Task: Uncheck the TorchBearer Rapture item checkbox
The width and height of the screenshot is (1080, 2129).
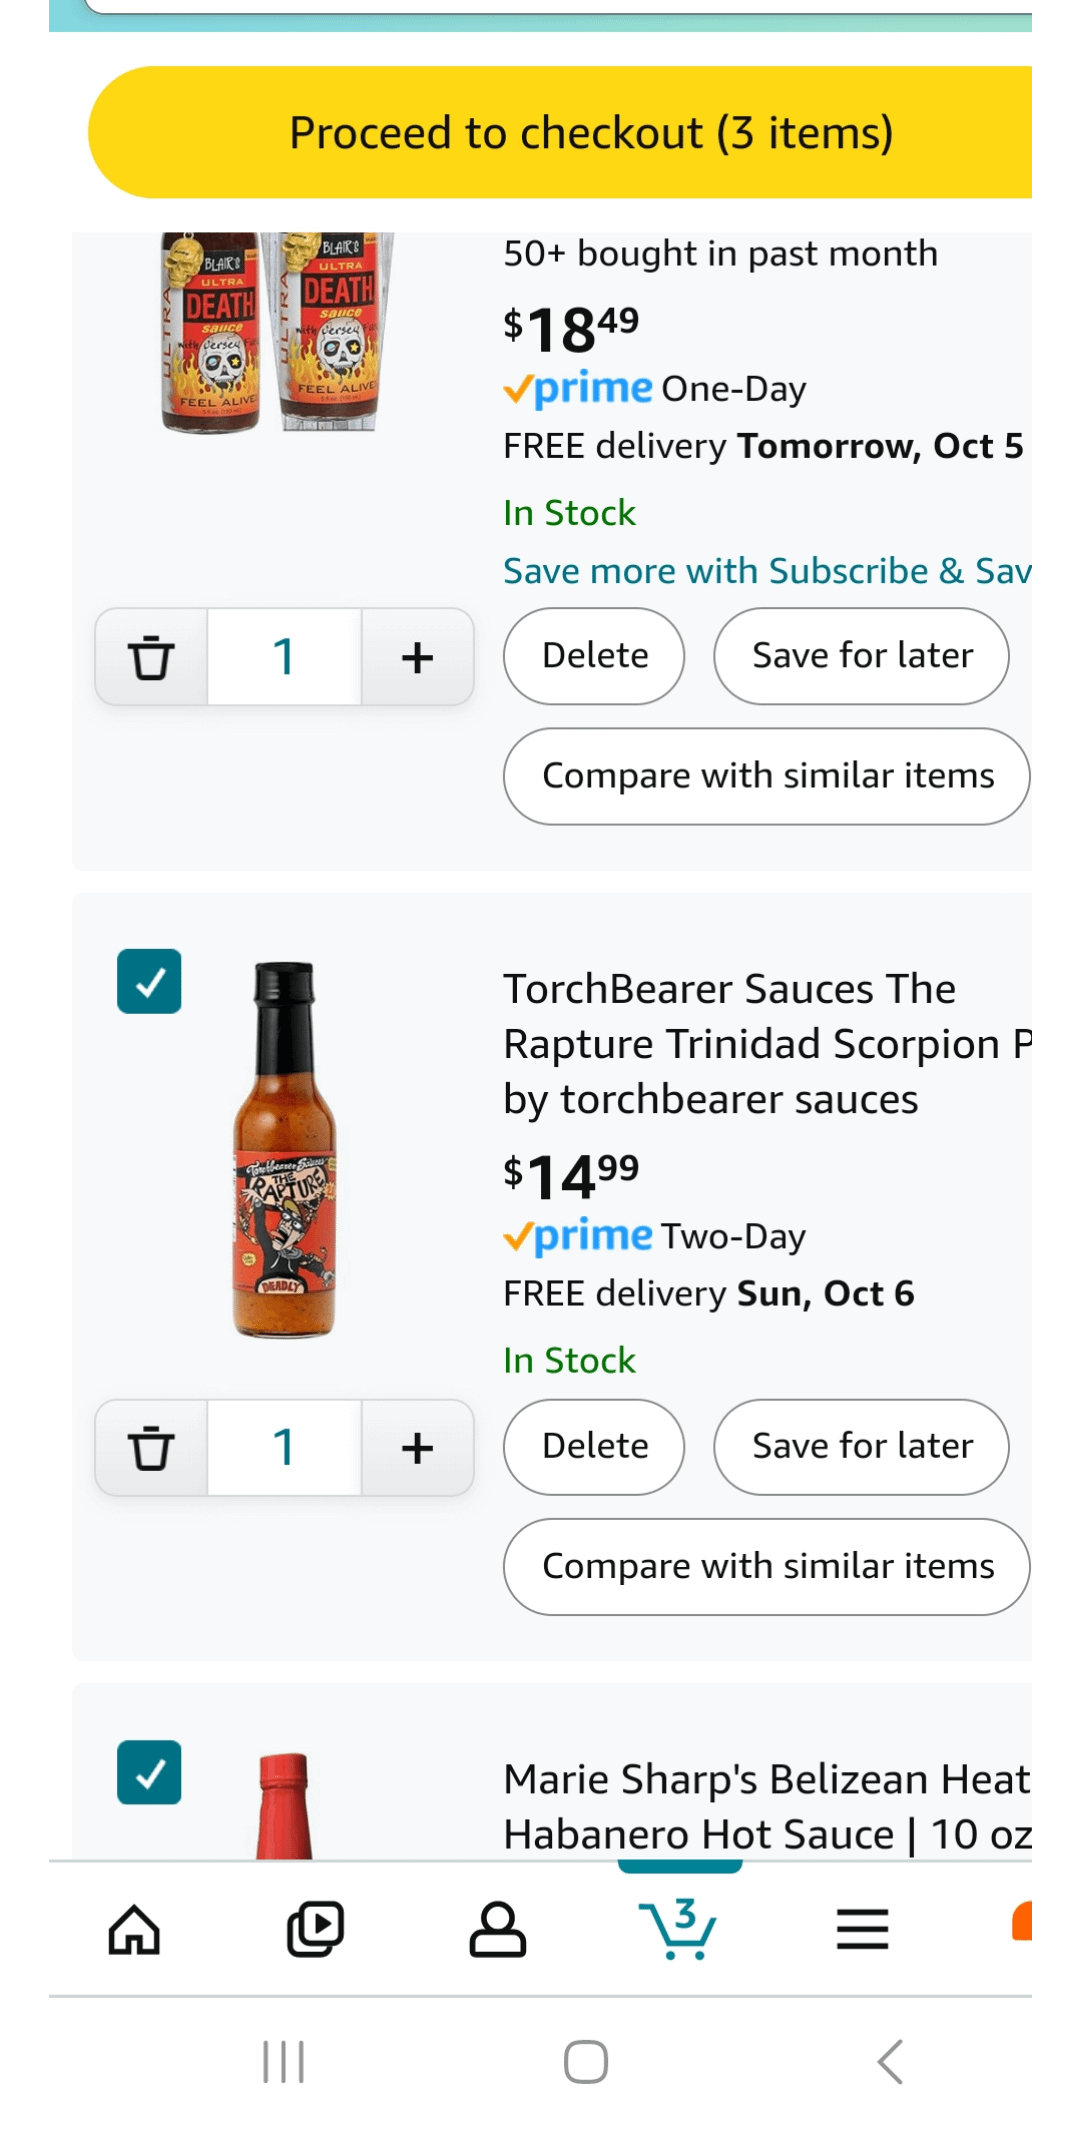Action: [149, 981]
